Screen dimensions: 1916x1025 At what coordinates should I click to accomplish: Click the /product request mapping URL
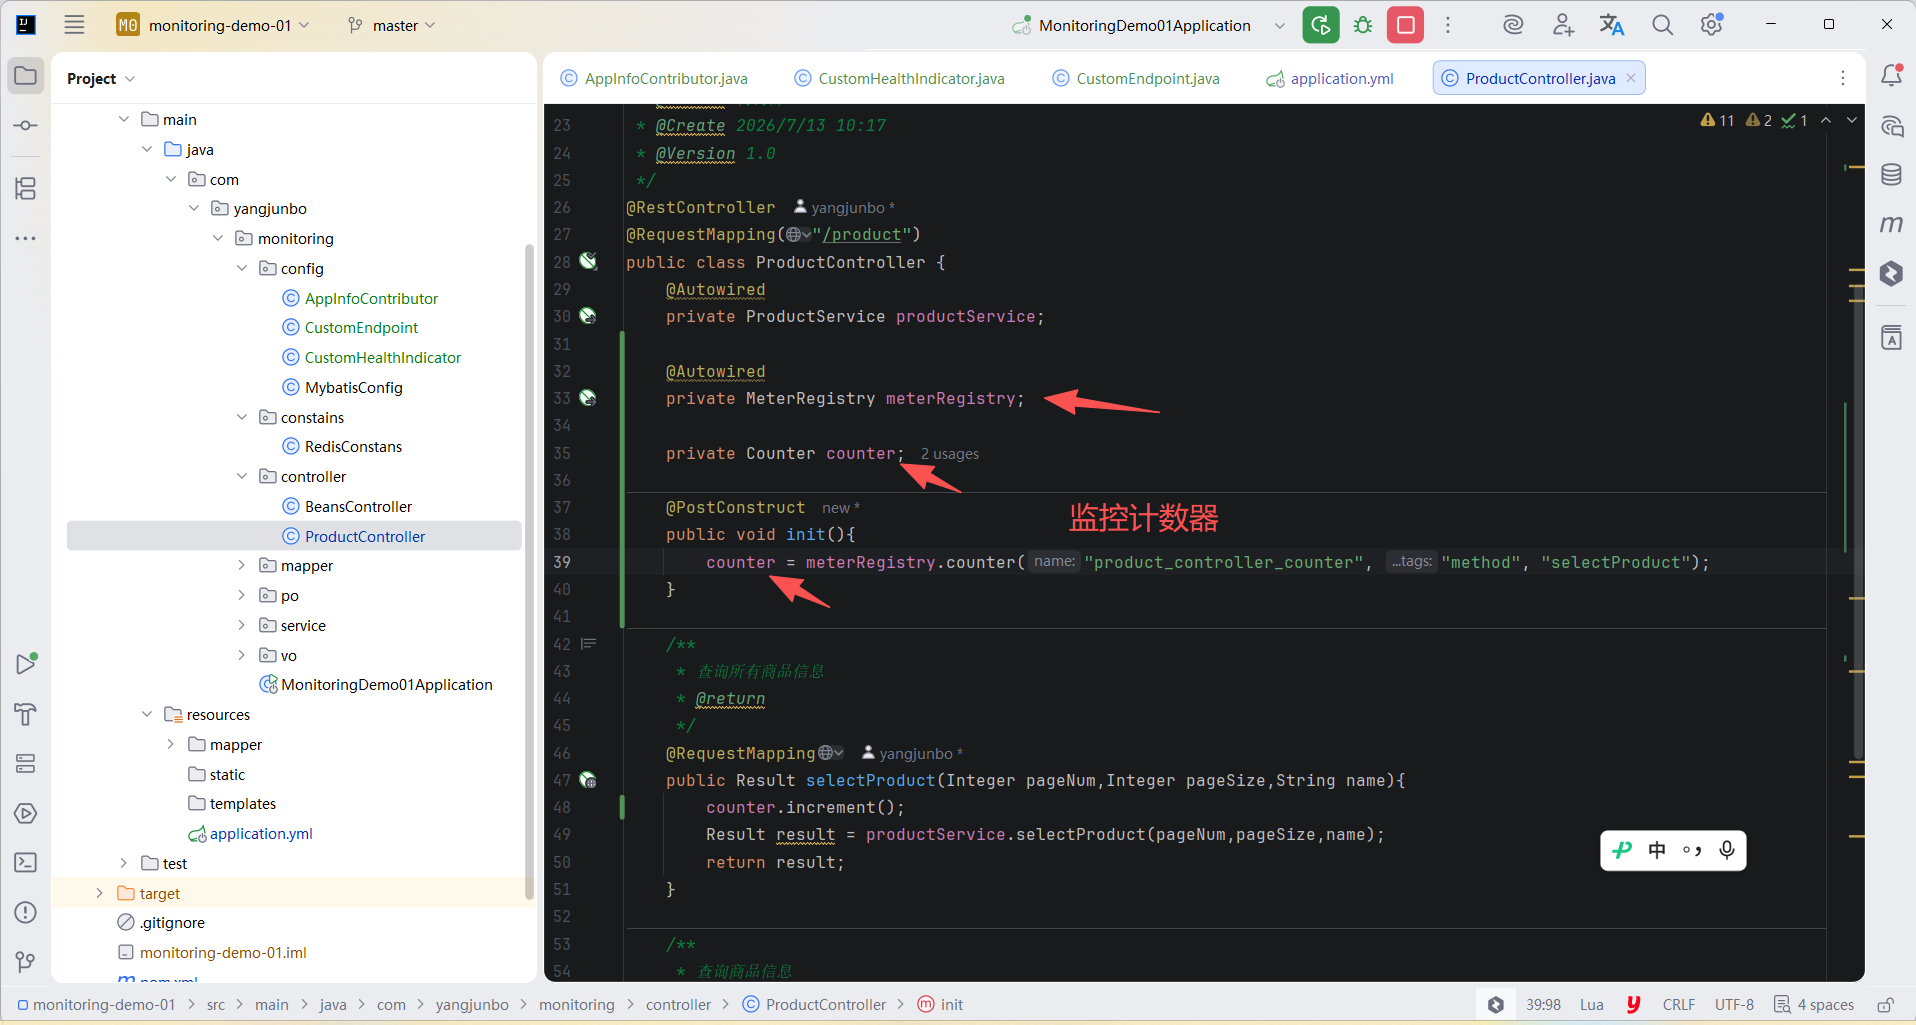pyautogui.click(x=861, y=235)
